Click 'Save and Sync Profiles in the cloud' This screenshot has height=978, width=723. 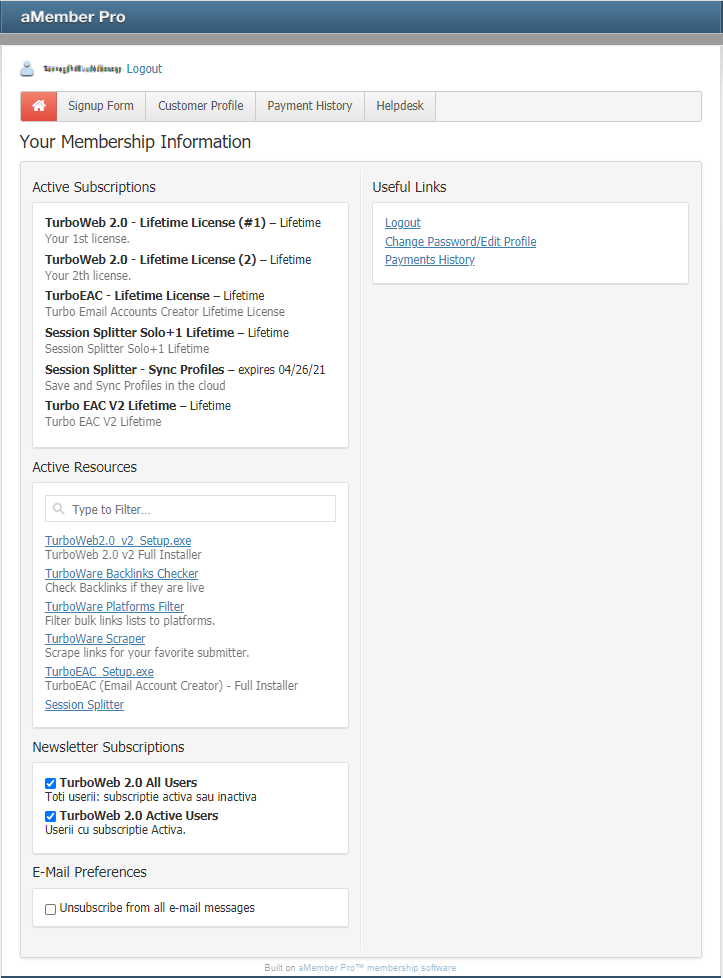(135, 385)
